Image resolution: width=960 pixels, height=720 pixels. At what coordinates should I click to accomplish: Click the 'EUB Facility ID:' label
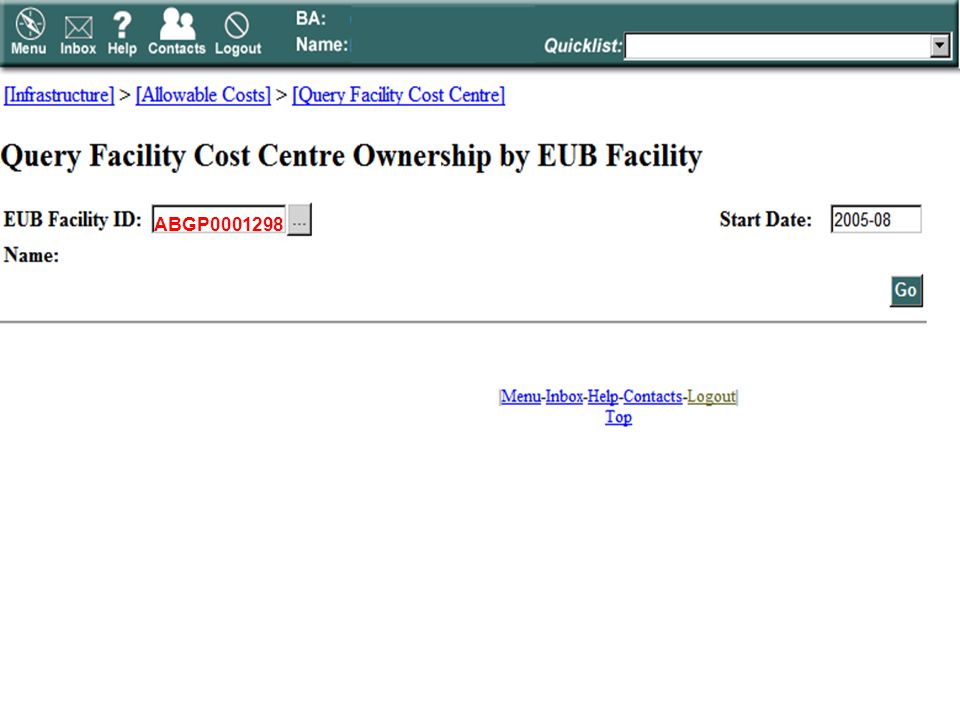tap(73, 219)
